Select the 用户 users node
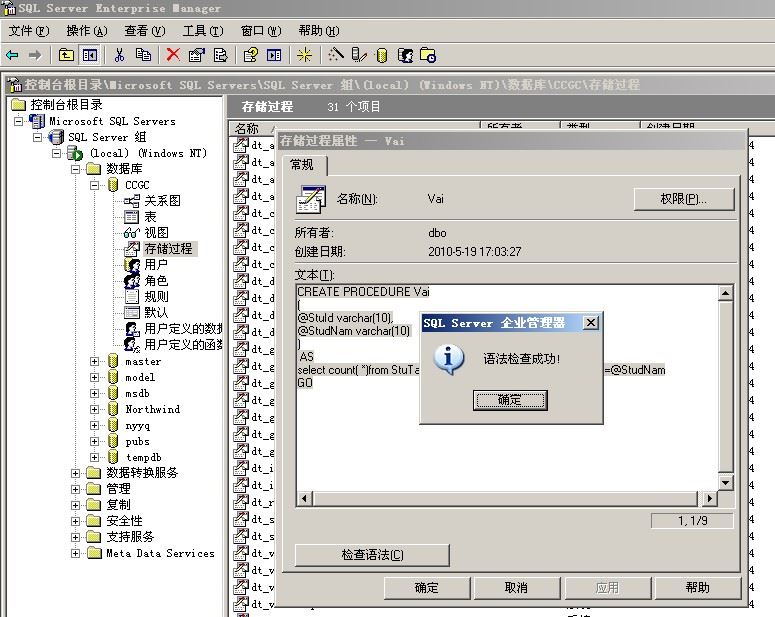Viewport: 775px width, 617px height. click(156, 264)
